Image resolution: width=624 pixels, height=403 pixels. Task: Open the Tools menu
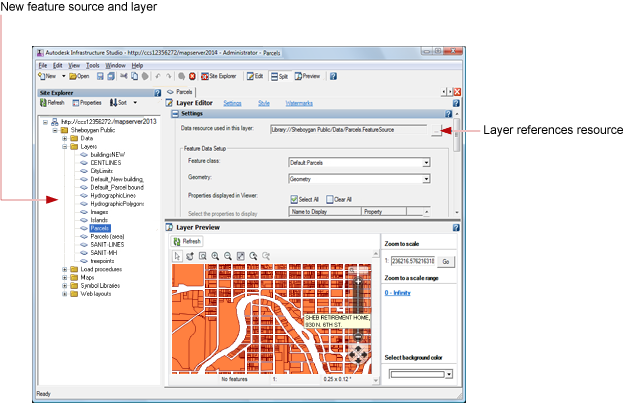click(x=93, y=65)
